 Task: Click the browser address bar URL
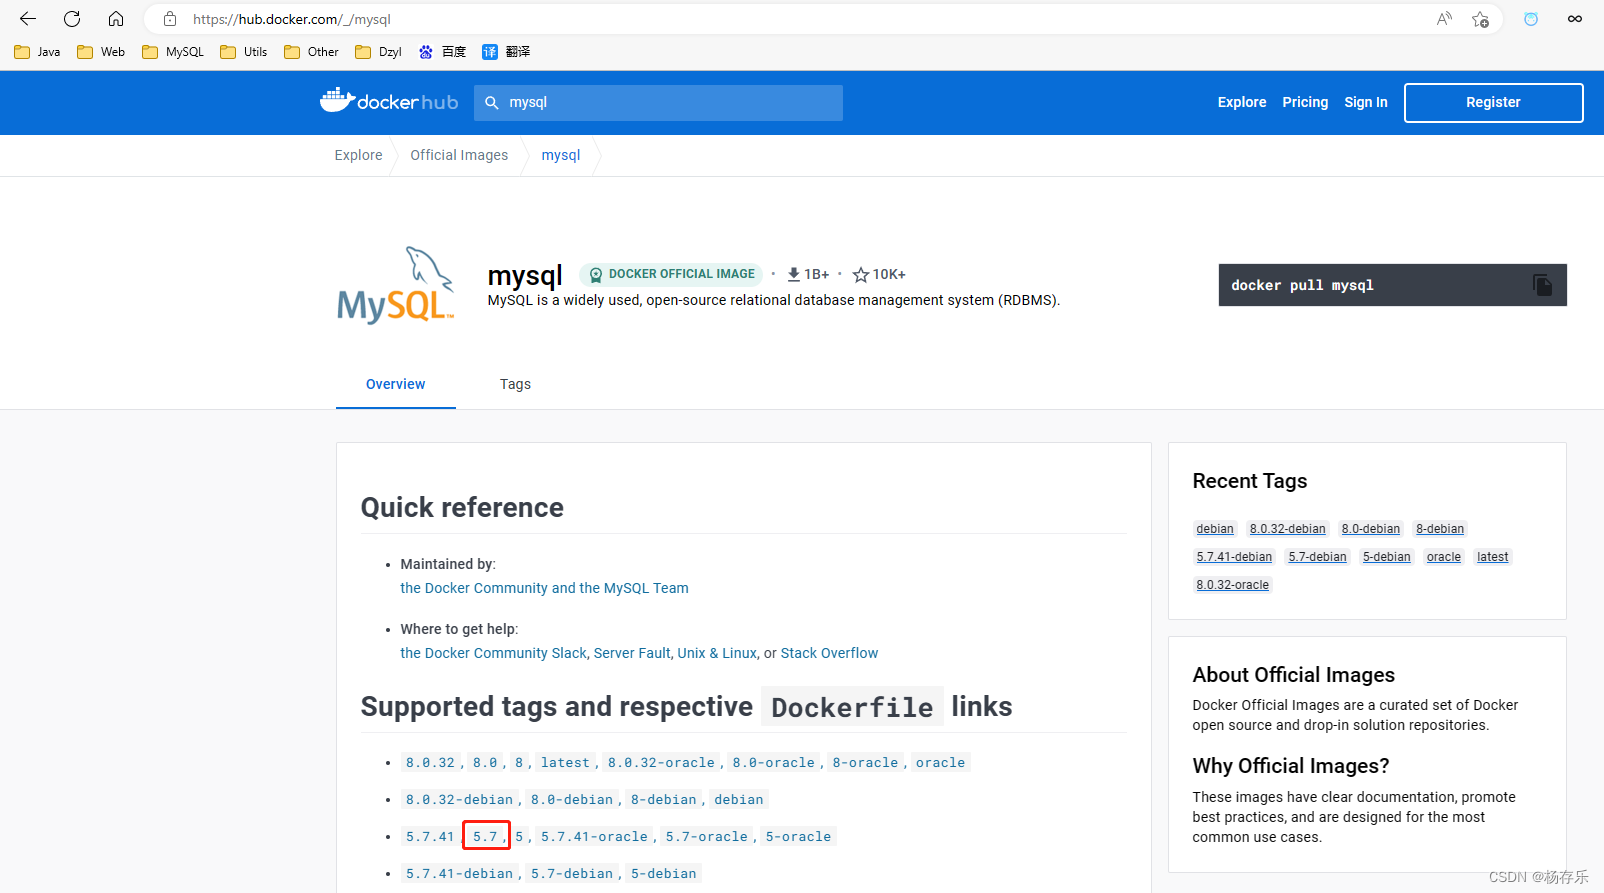click(x=292, y=19)
